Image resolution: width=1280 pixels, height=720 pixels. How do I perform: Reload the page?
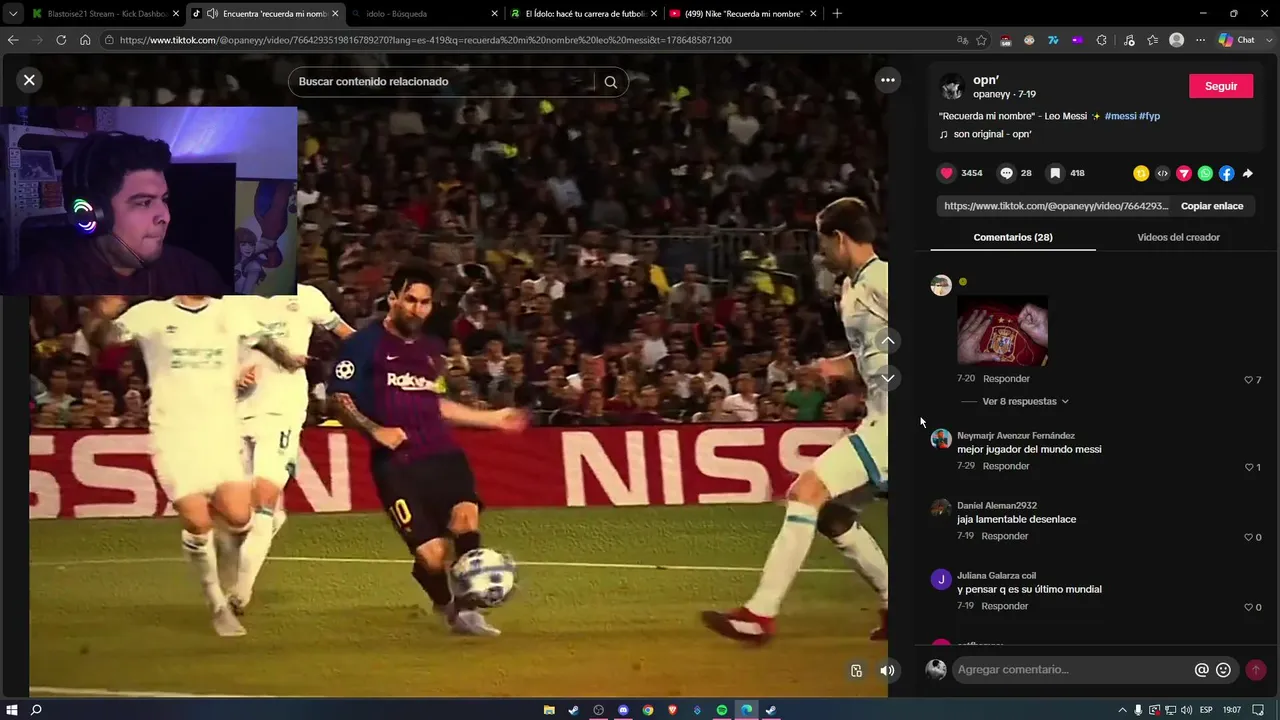tap(61, 40)
